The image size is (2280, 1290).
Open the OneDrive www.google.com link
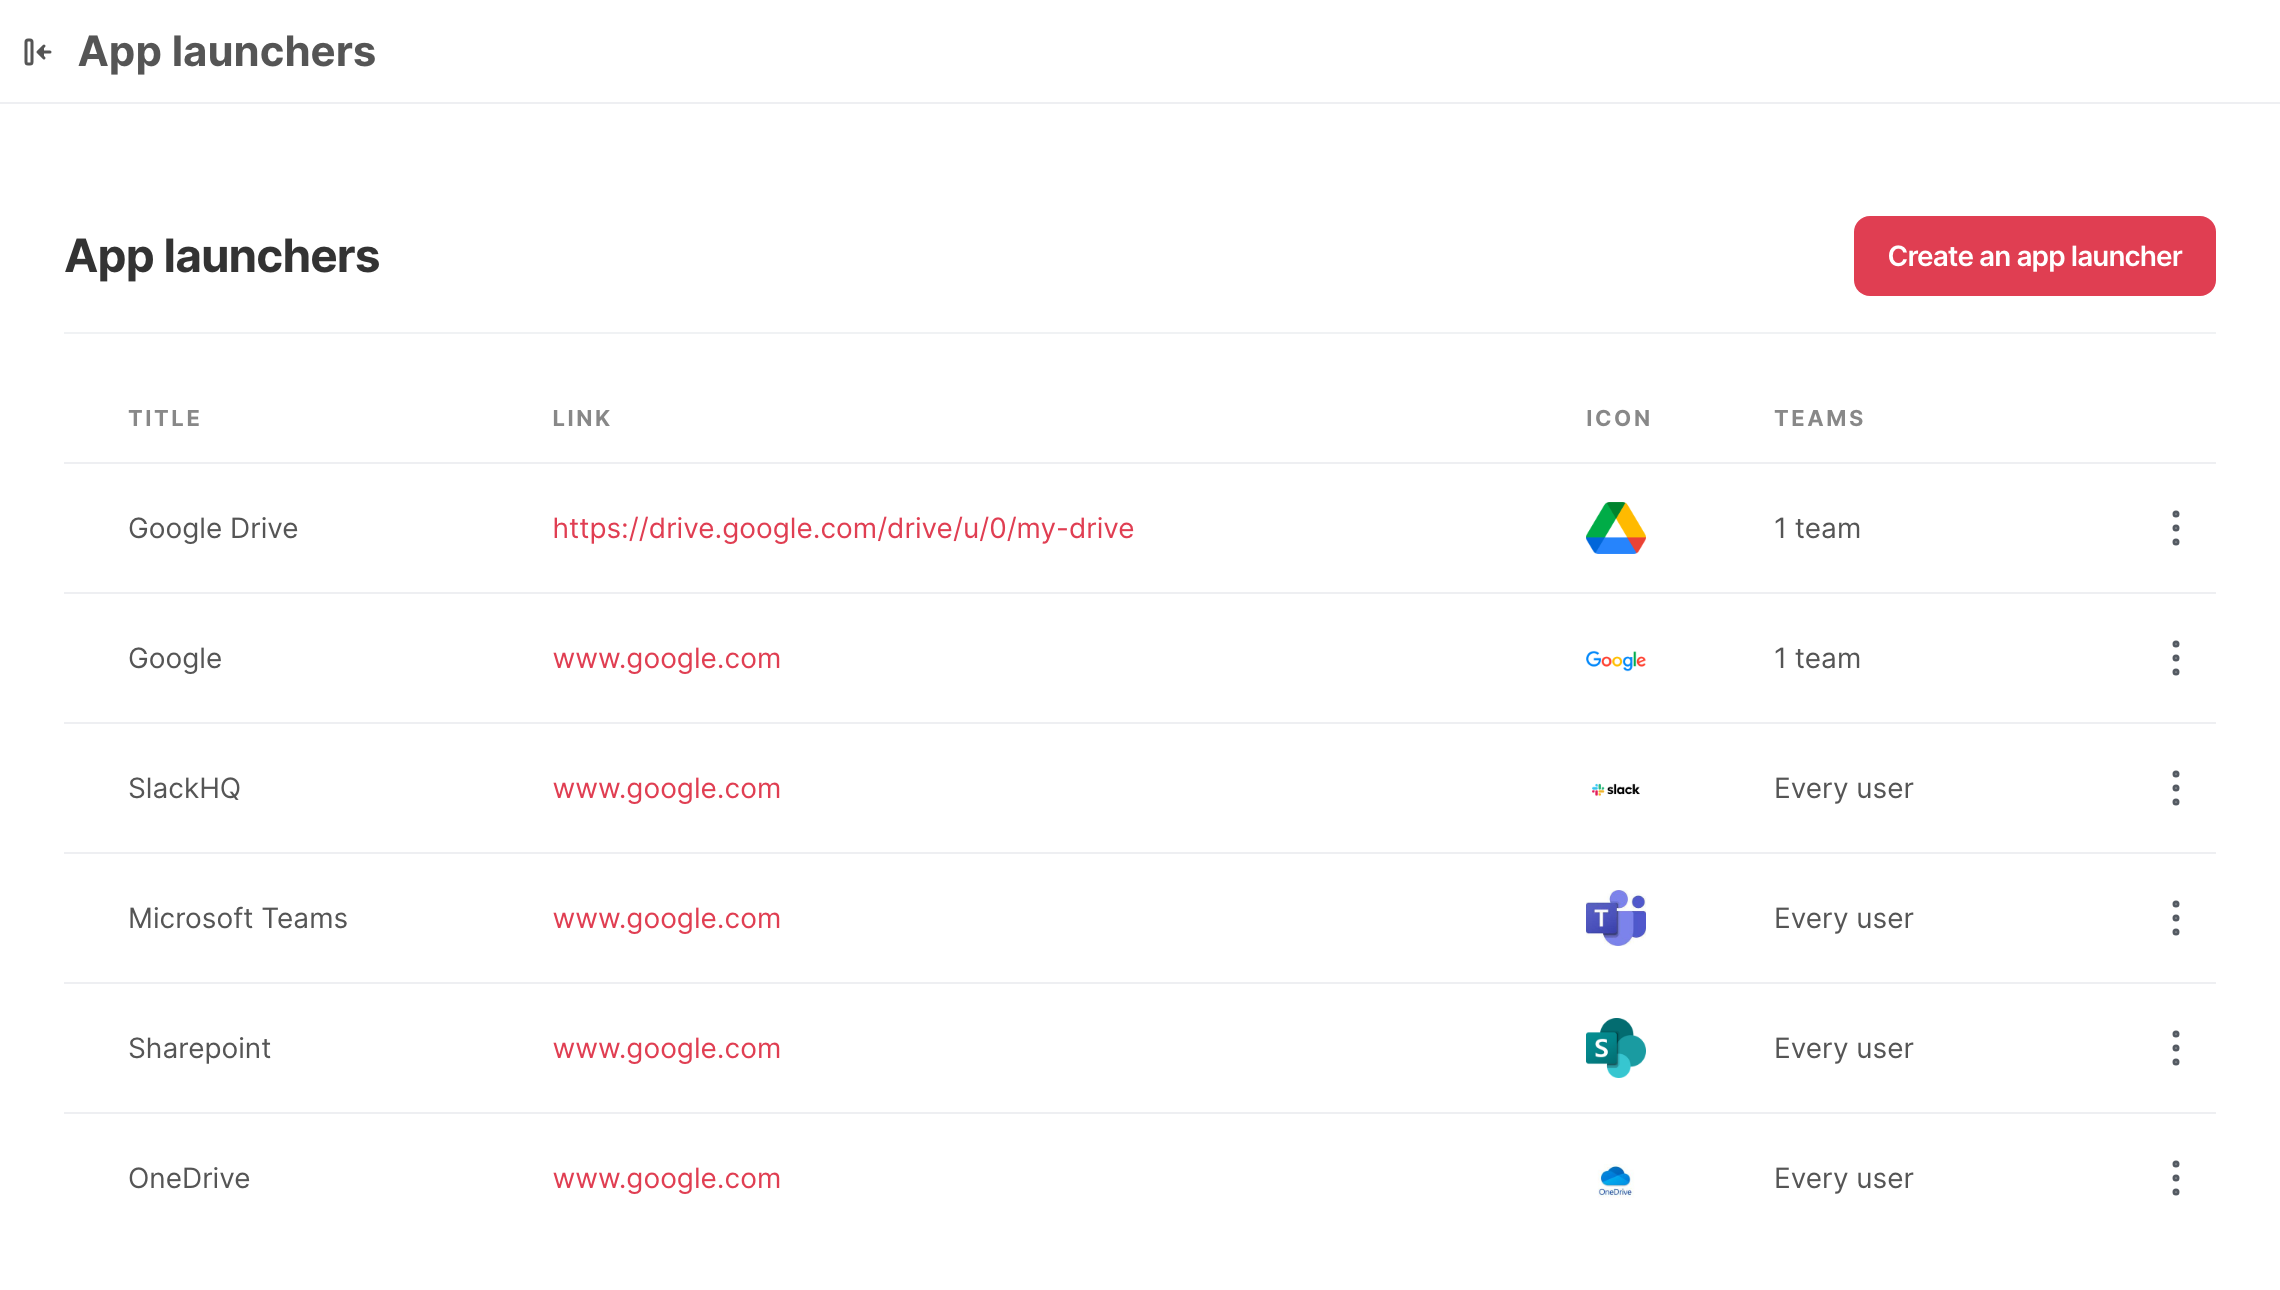[666, 1178]
